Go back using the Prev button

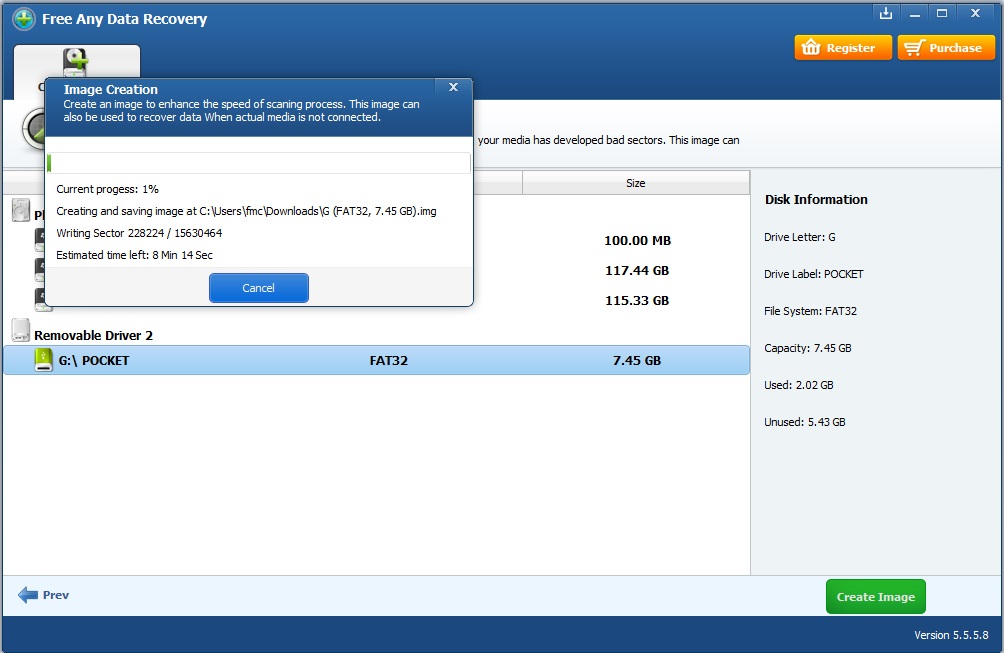pyautogui.click(x=44, y=595)
